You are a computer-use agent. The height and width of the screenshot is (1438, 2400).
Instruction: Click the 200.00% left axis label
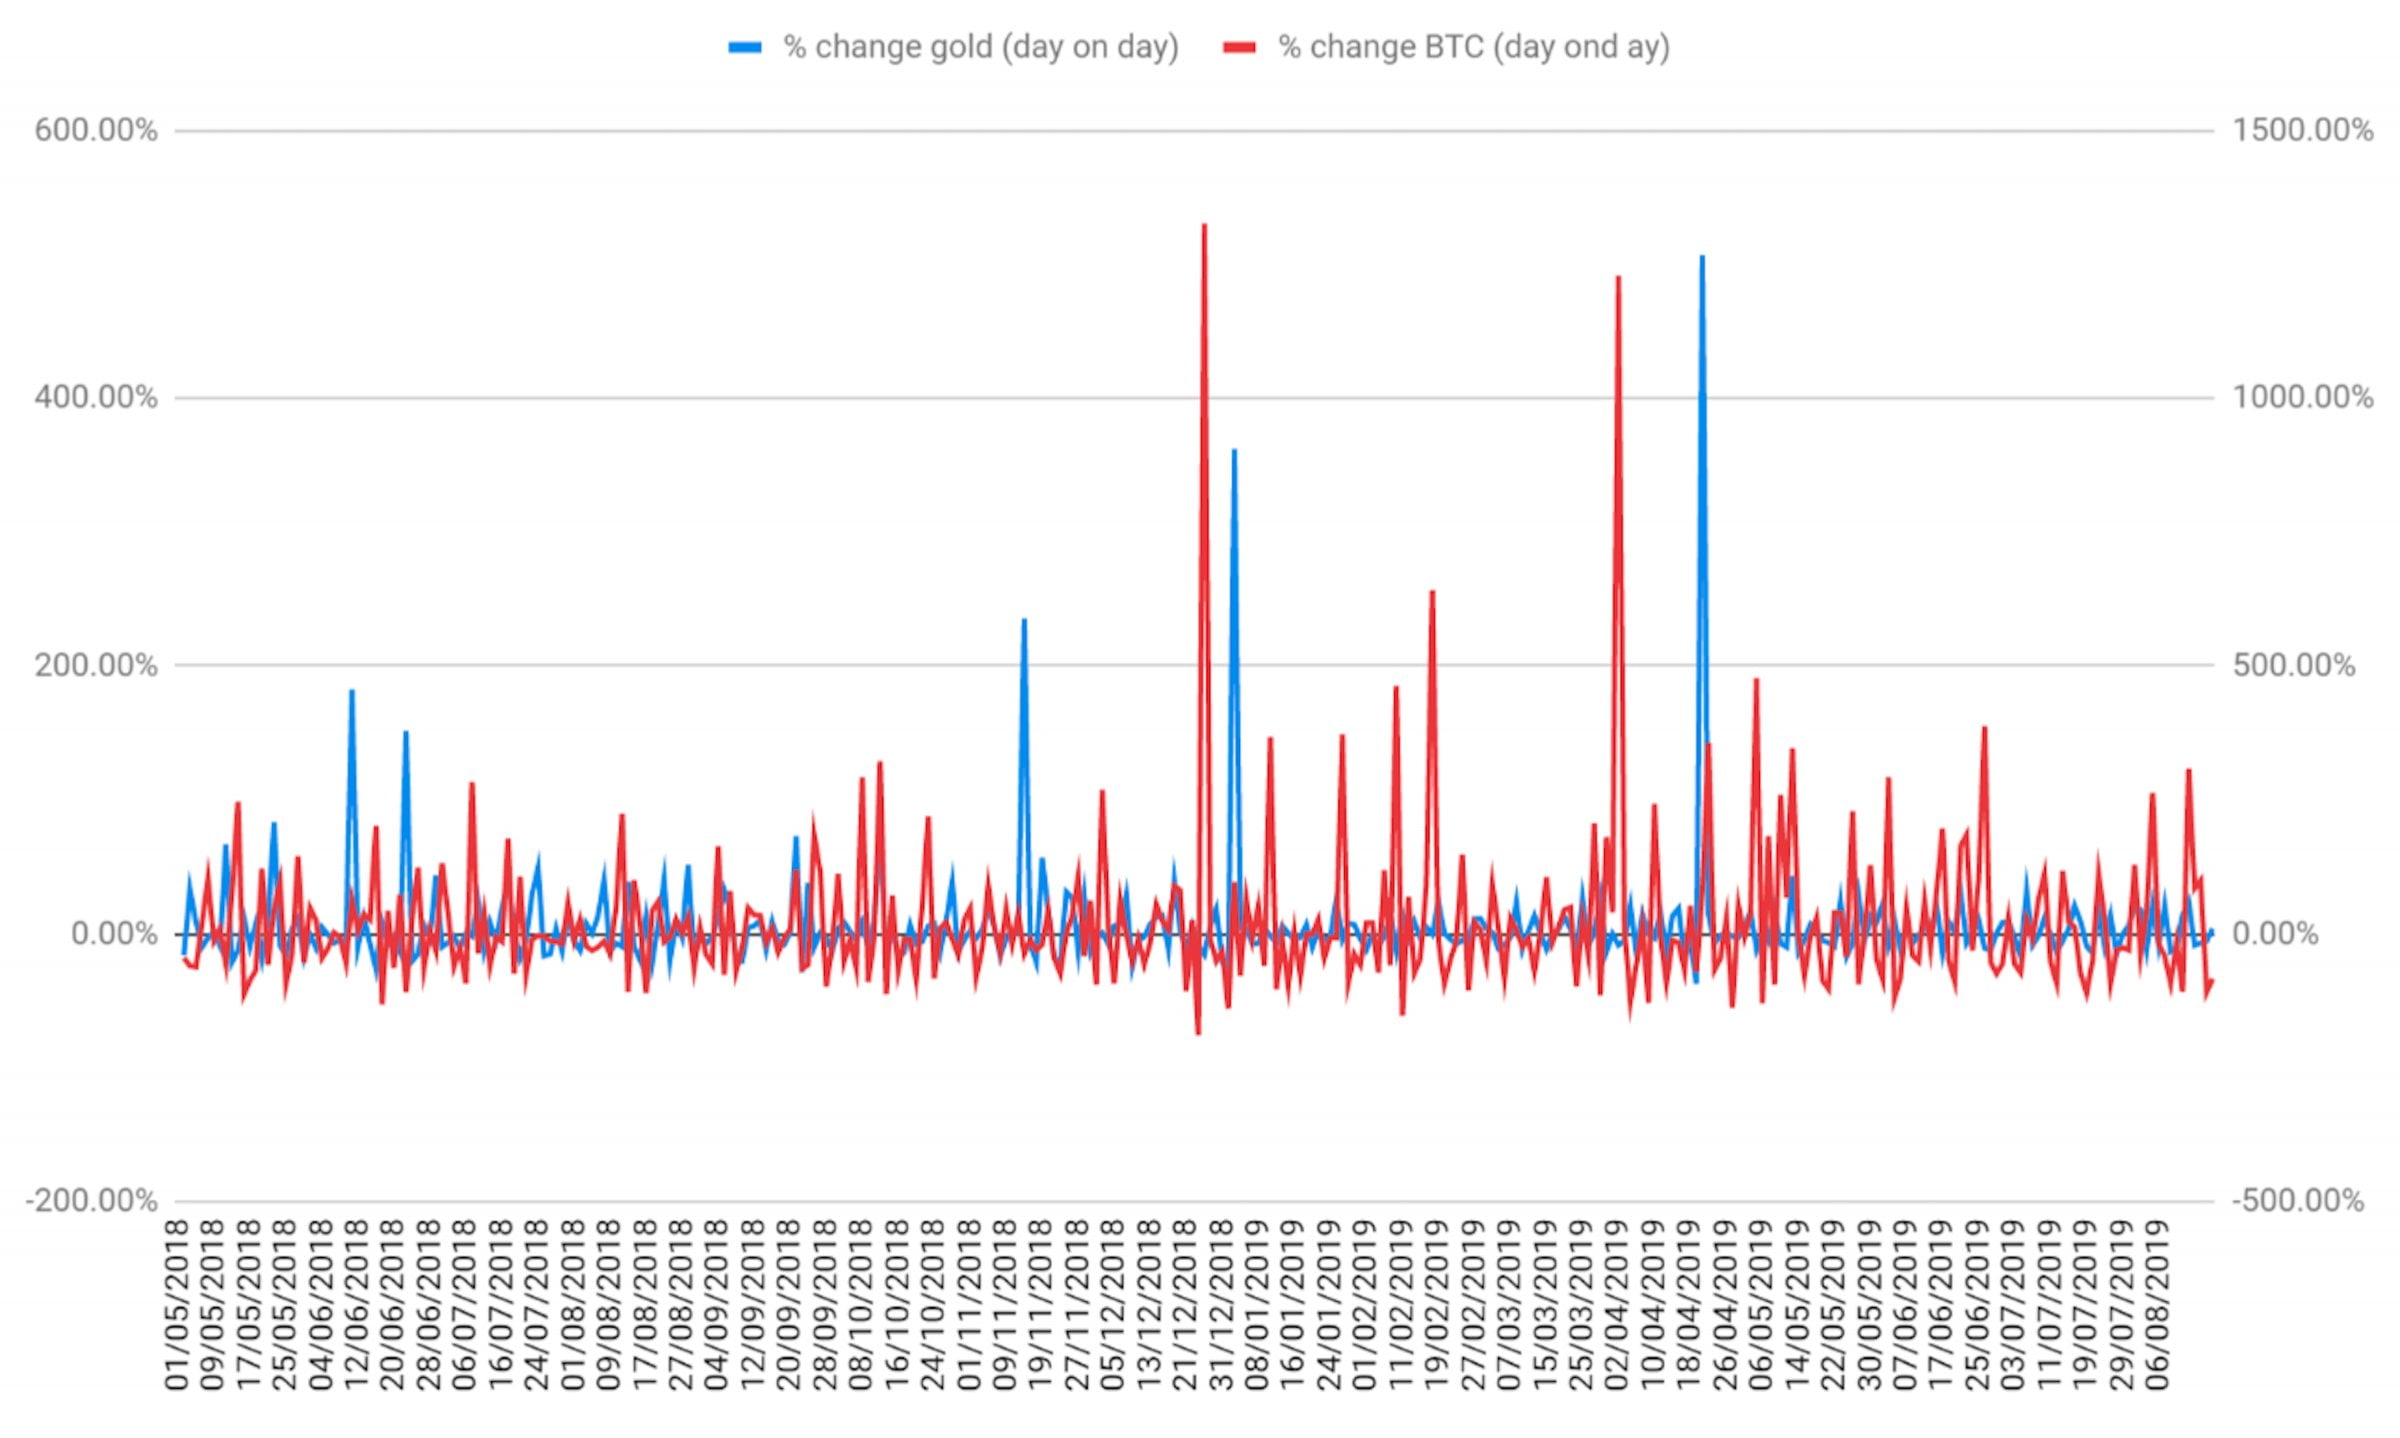pyautogui.click(x=96, y=665)
